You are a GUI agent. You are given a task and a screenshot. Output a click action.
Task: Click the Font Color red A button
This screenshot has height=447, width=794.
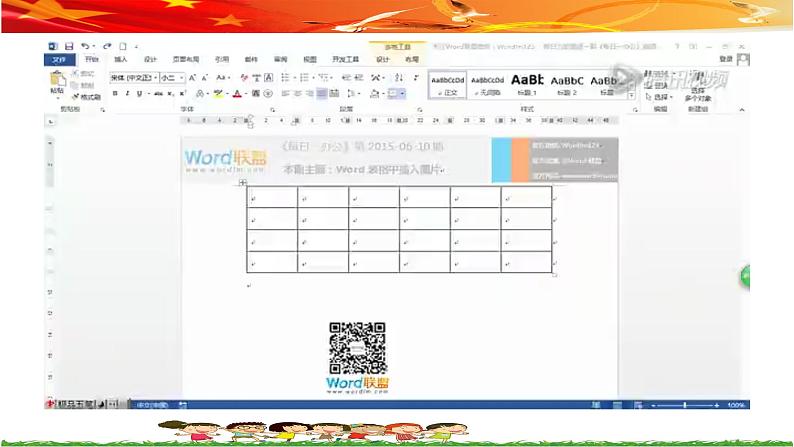(x=236, y=94)
